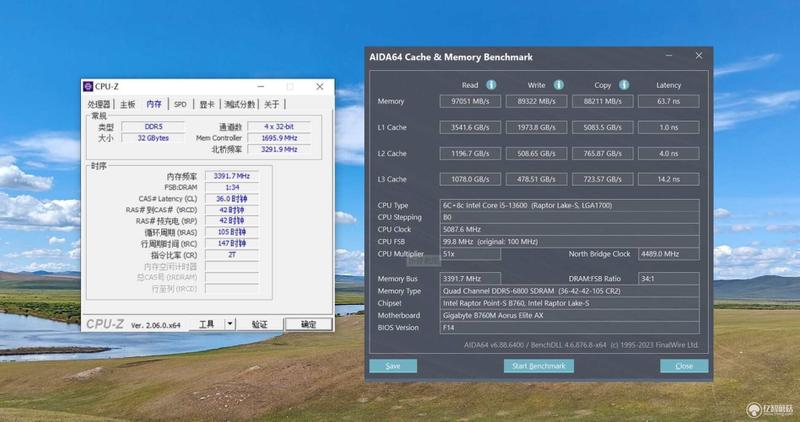The width and height of the screenshot is (800, 422).
Task: Click the L1 Cache Copy value 5083.5 GB/s
Action: pyautogui.click(x=603, y=127)
